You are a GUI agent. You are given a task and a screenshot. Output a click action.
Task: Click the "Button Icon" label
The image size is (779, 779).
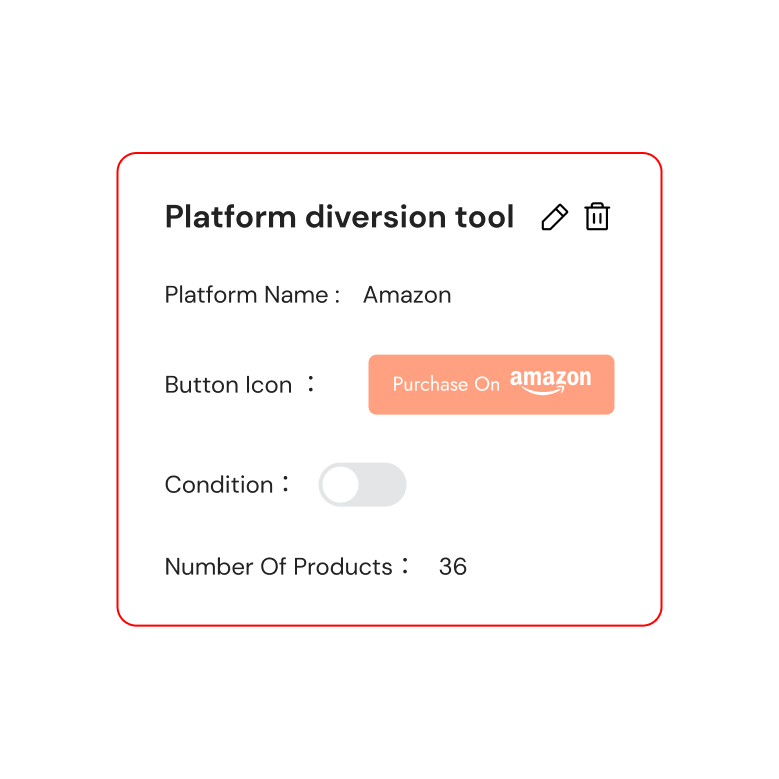228,385
